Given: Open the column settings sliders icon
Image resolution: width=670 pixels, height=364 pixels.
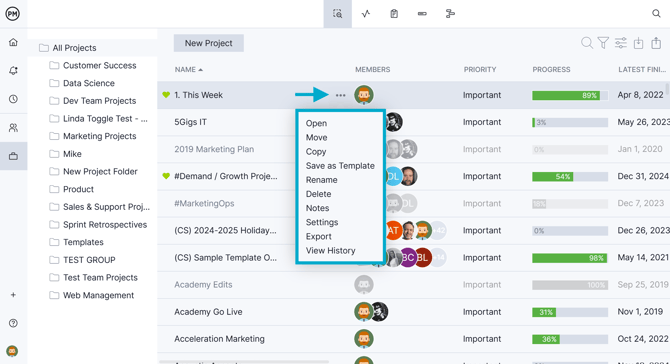Looking at the screenshot, I should [621, 43].
